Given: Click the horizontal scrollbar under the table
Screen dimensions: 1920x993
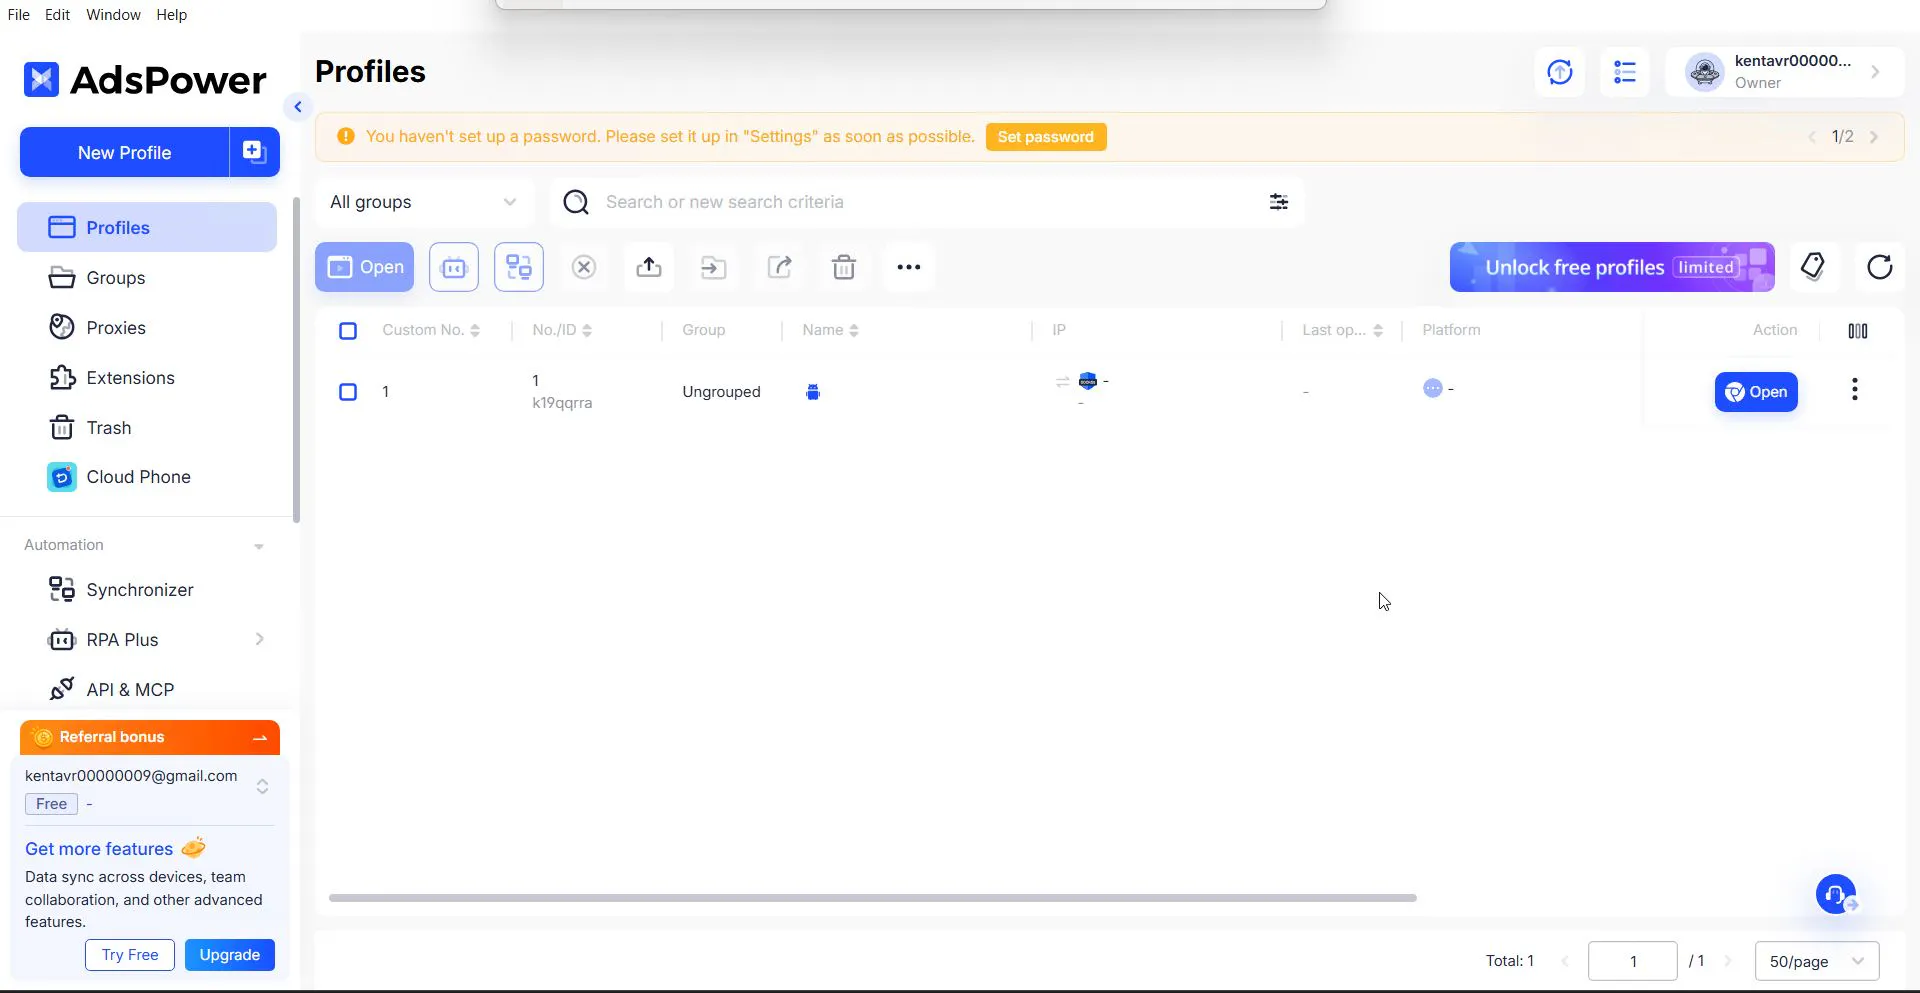Looking at the screenshot, I should tap(873, 898).
